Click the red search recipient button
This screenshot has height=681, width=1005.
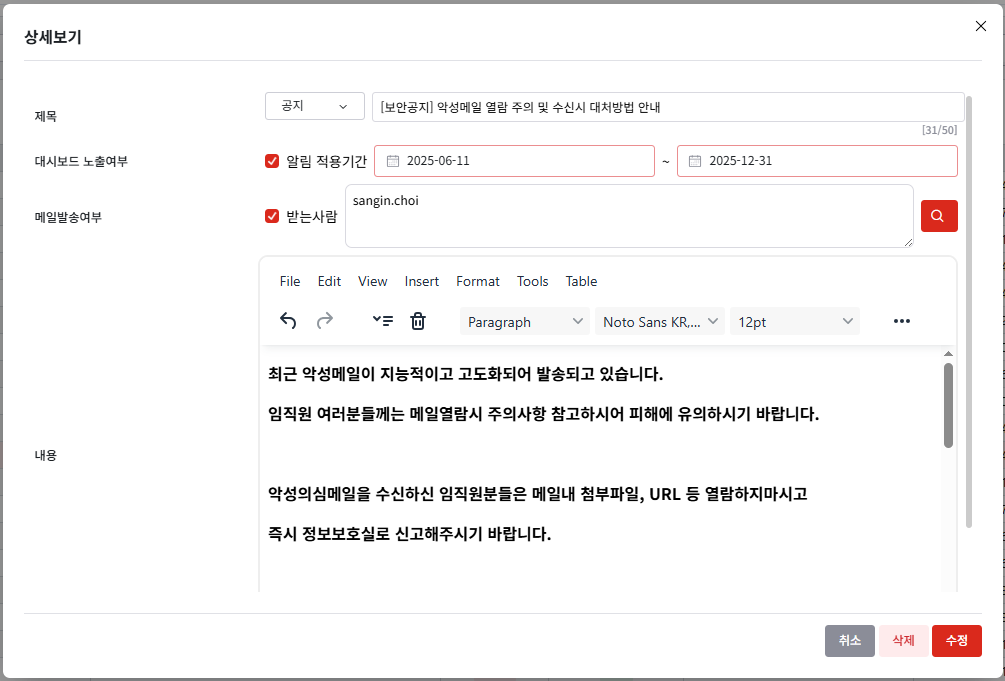(x=939, y=215)
